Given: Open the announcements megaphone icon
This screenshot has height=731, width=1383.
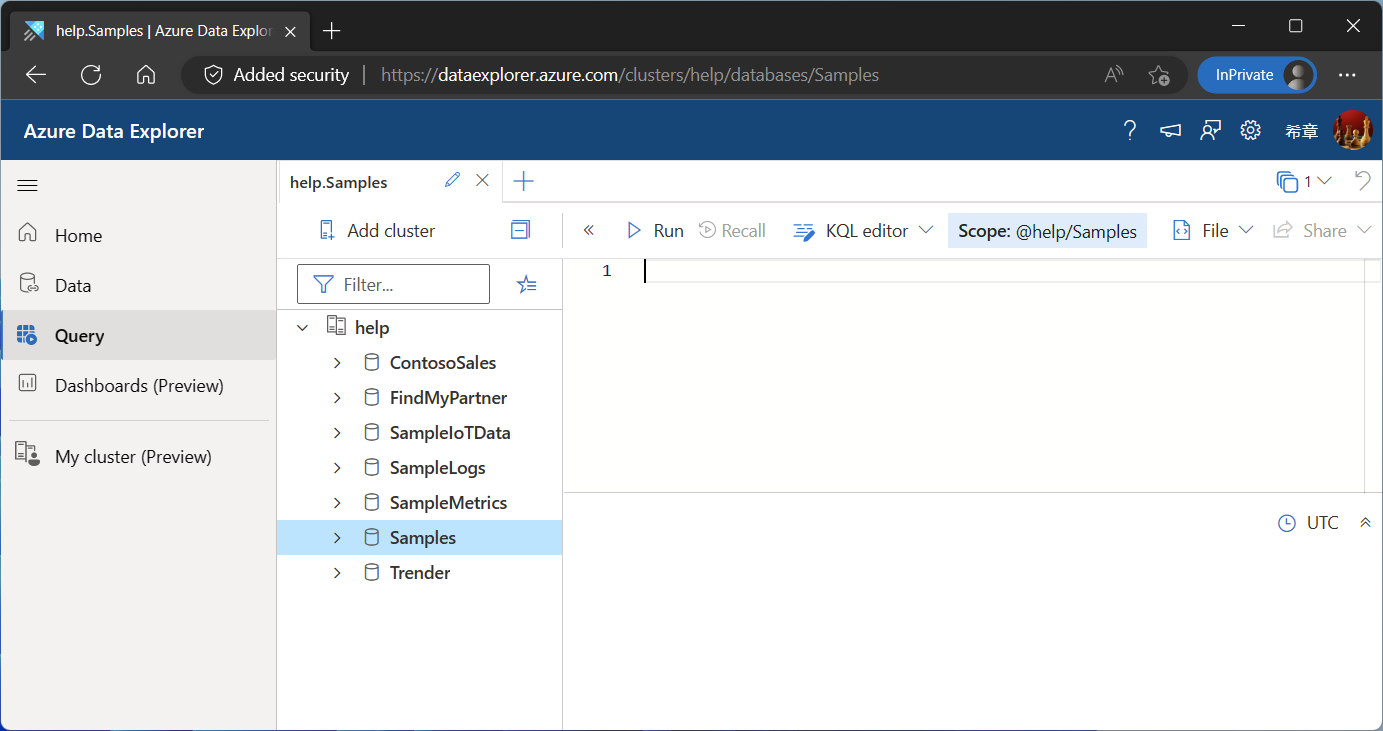Looking at the screenshot, I should (1170, 130).
